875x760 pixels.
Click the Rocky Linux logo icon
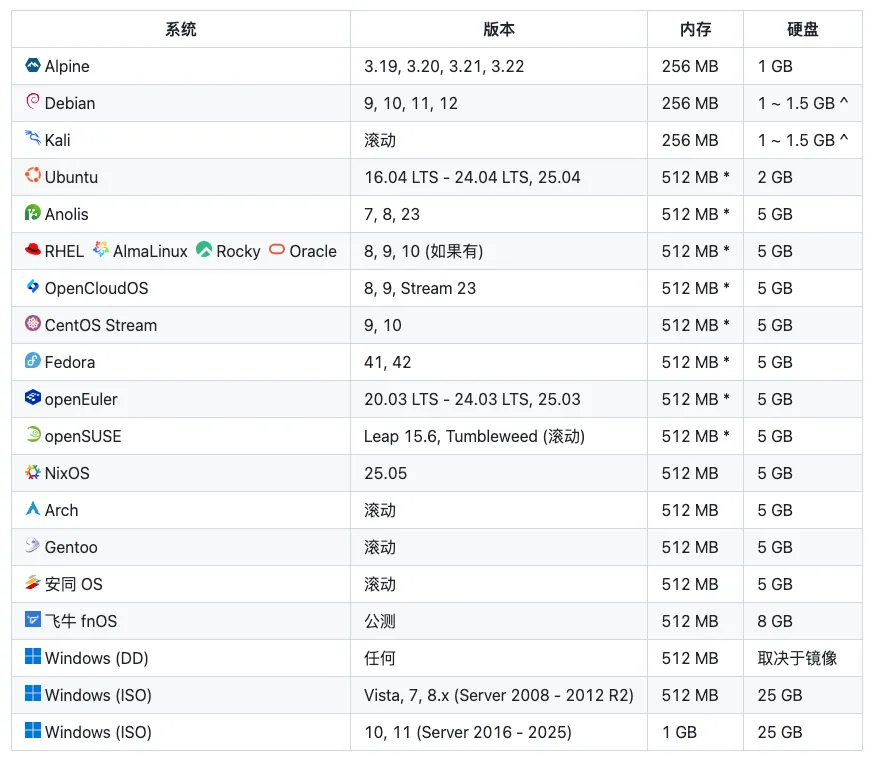(204, 249)
